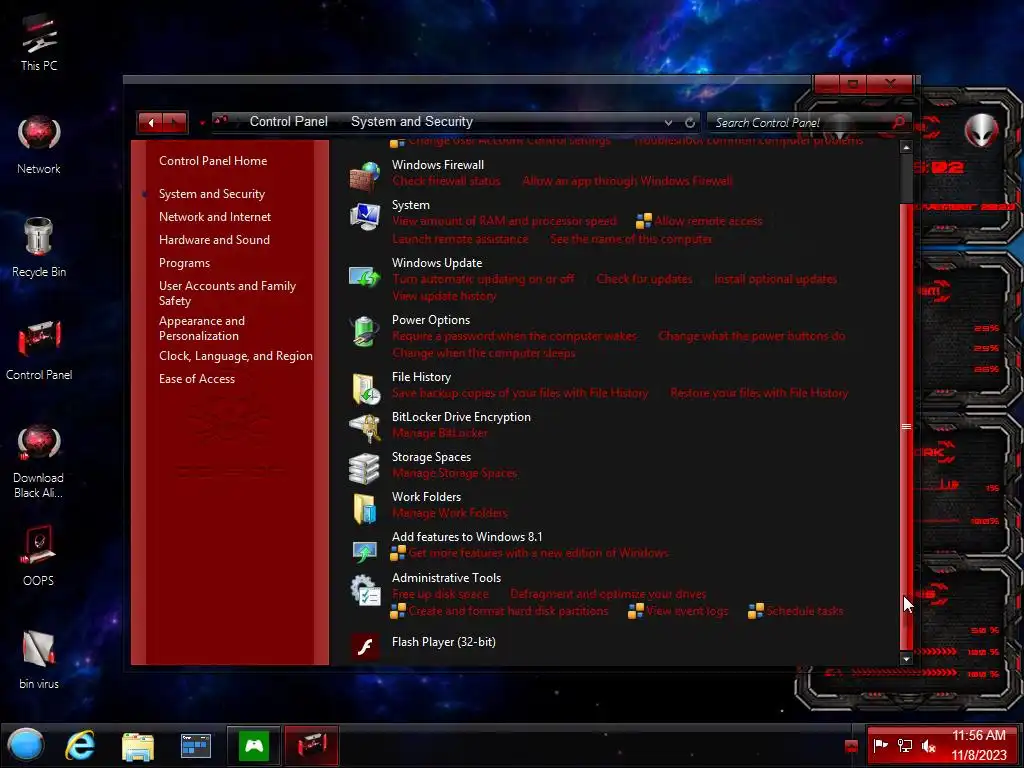Click View event logs link
This screenshot has width=1024, height=768.
(686, 611)
